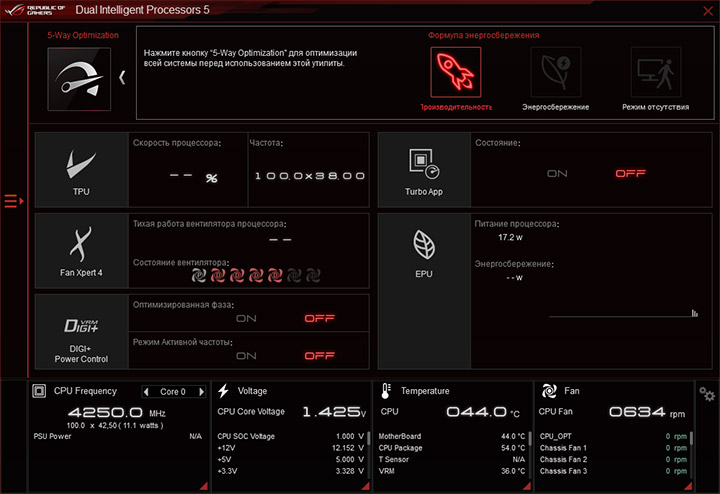Screen dimensions: 720x494
Task: Select the Энергосбережение leaf mode
Action: 556,72
